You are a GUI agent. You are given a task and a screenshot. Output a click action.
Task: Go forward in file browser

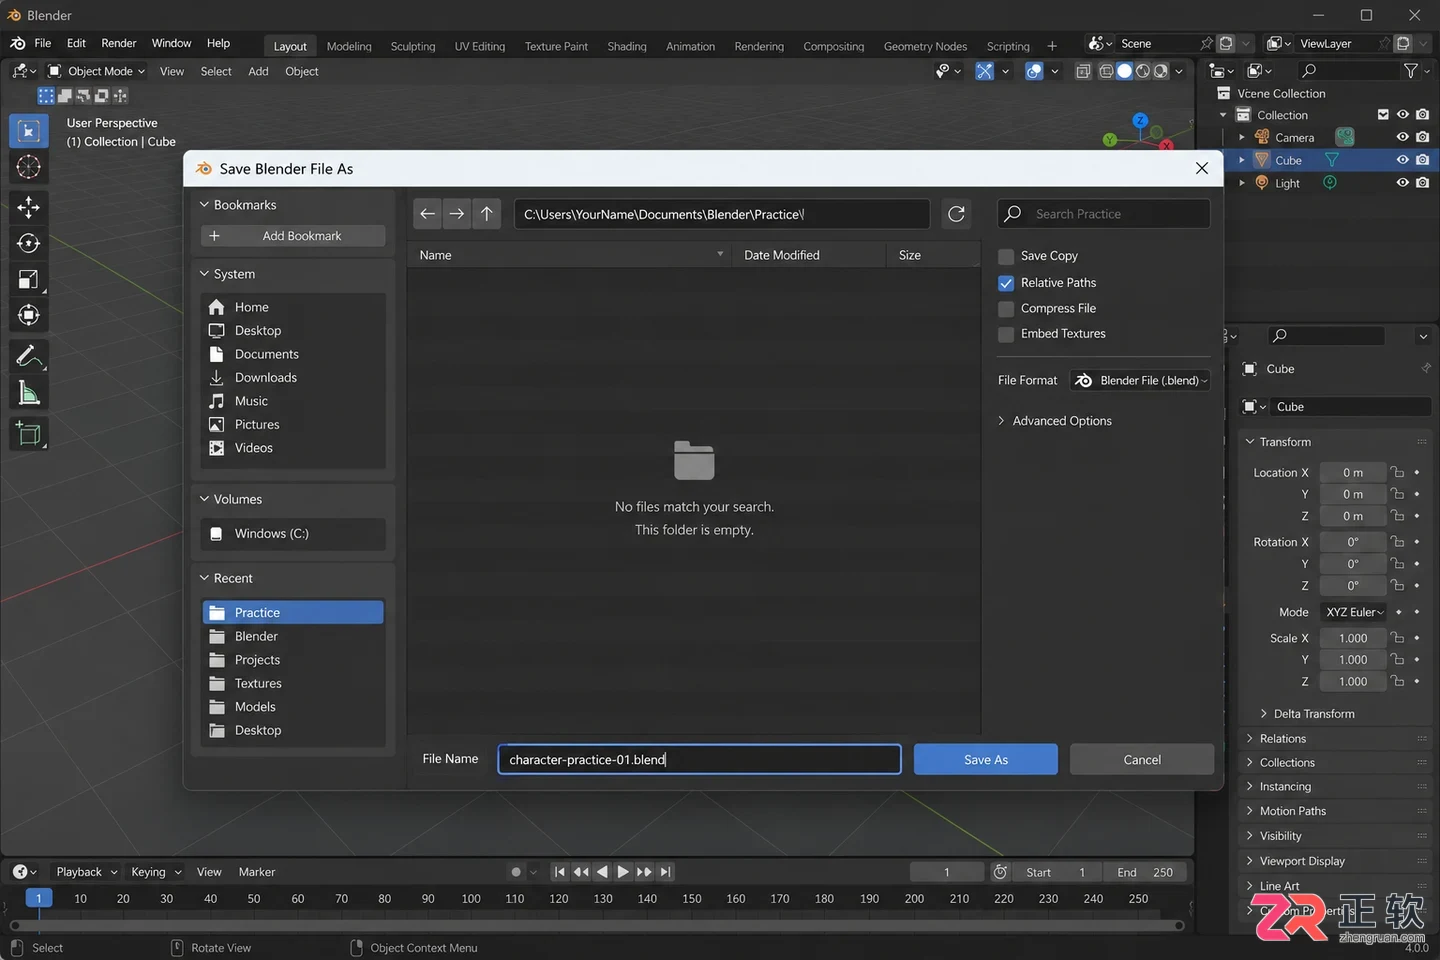457,214
